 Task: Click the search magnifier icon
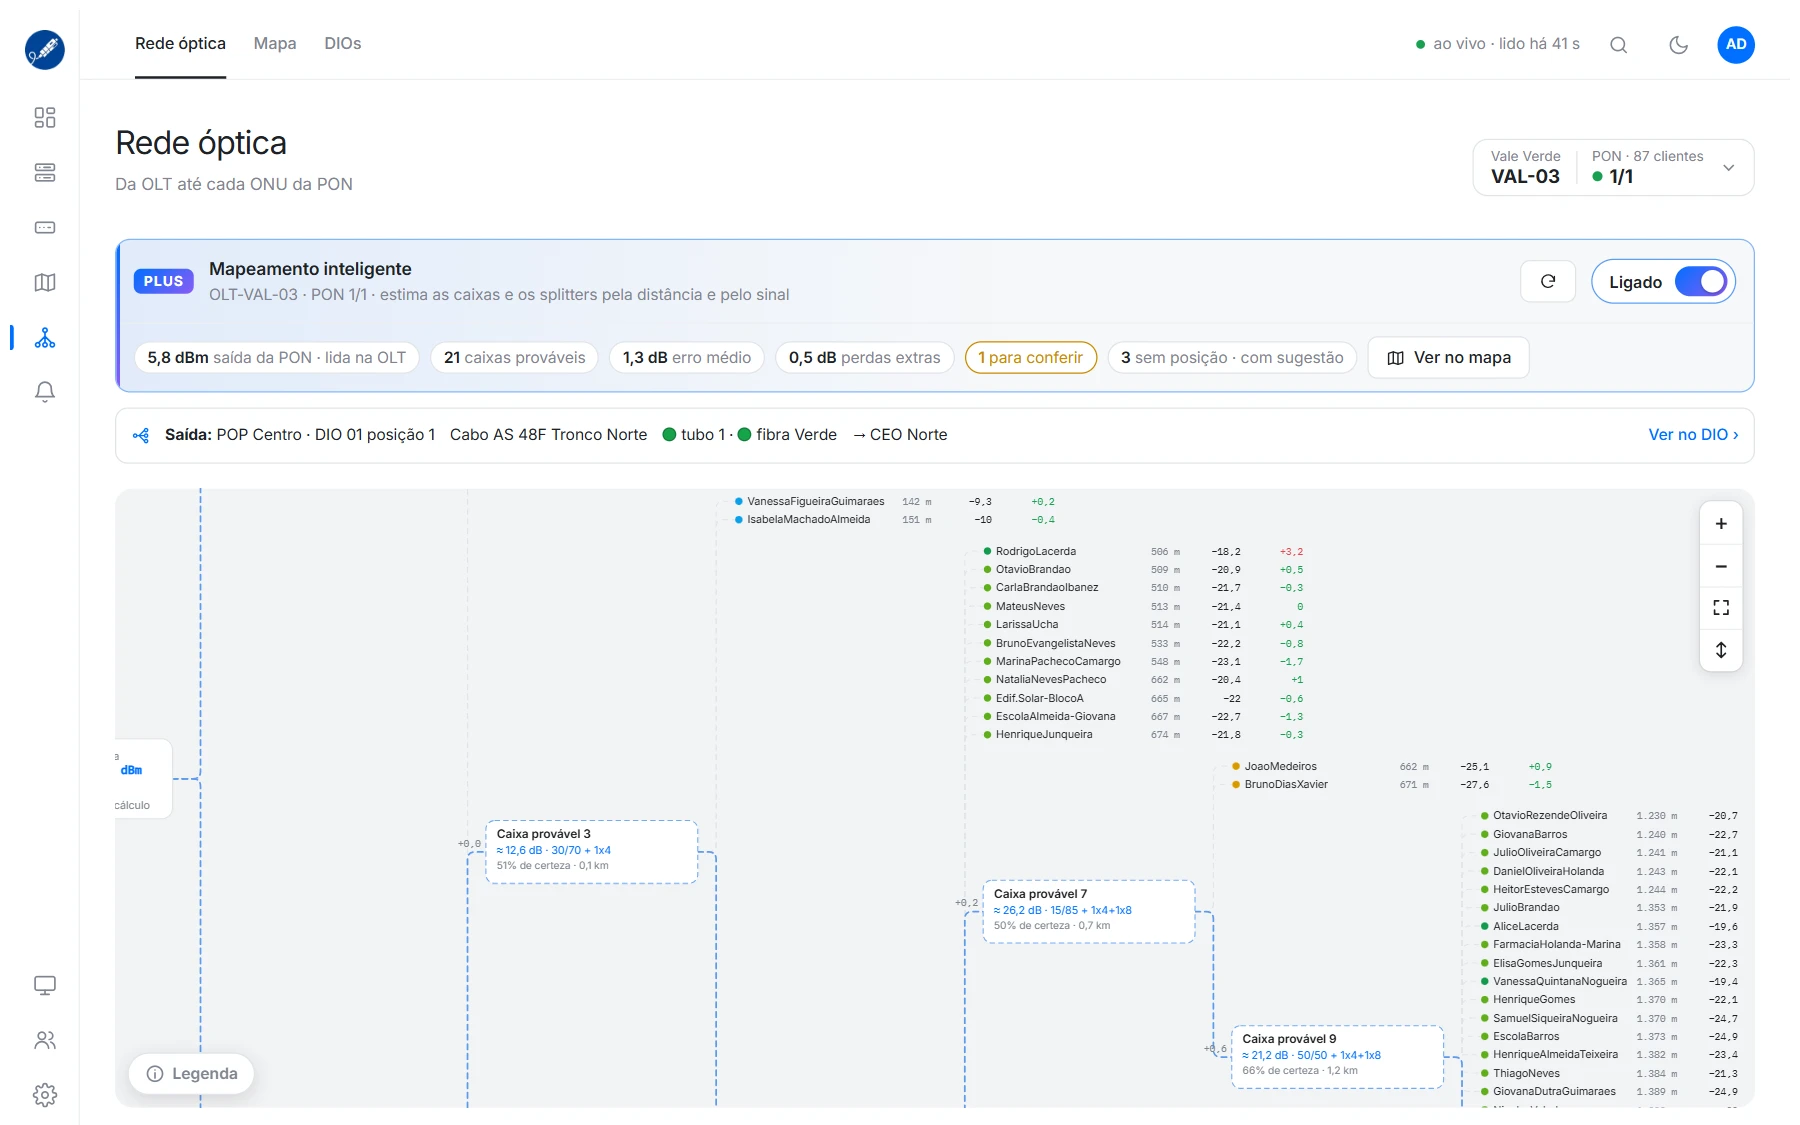[1618, 45]
